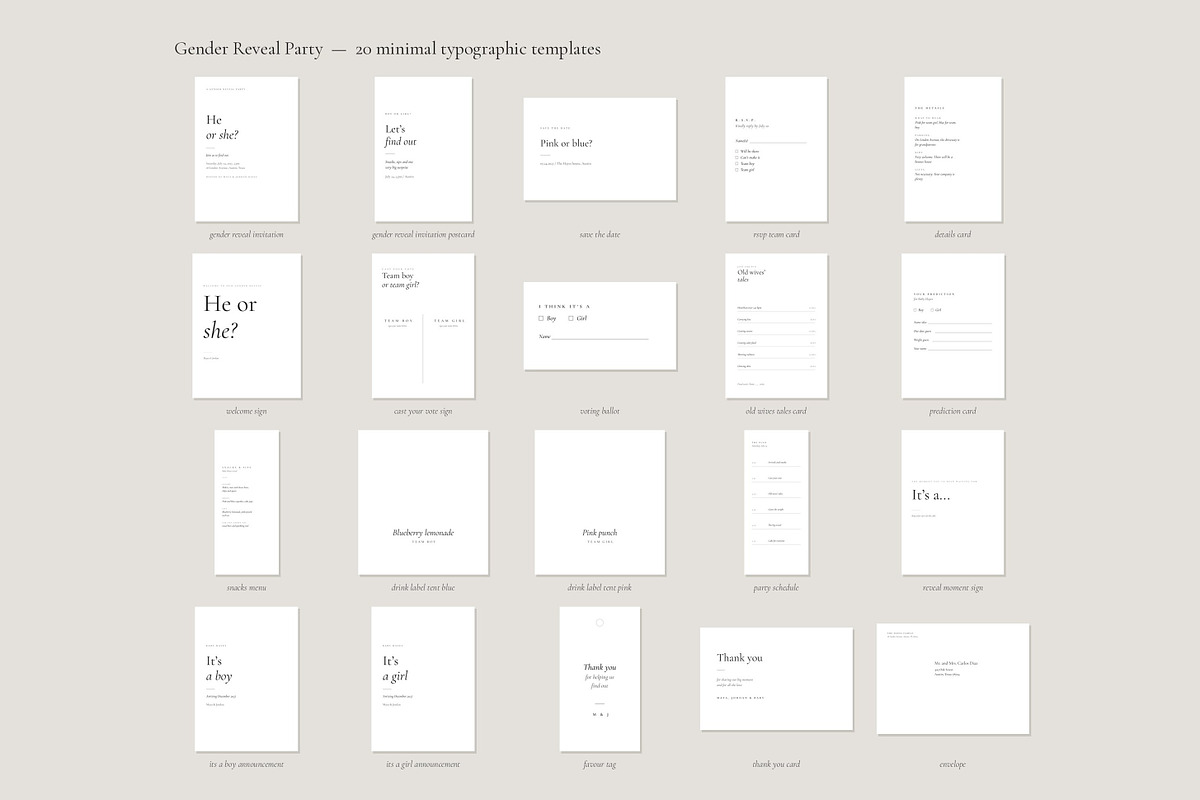Click the 'drink label tent pink' caption
Viewport: 1200px width, 800px height.
(x=600, y=588)
